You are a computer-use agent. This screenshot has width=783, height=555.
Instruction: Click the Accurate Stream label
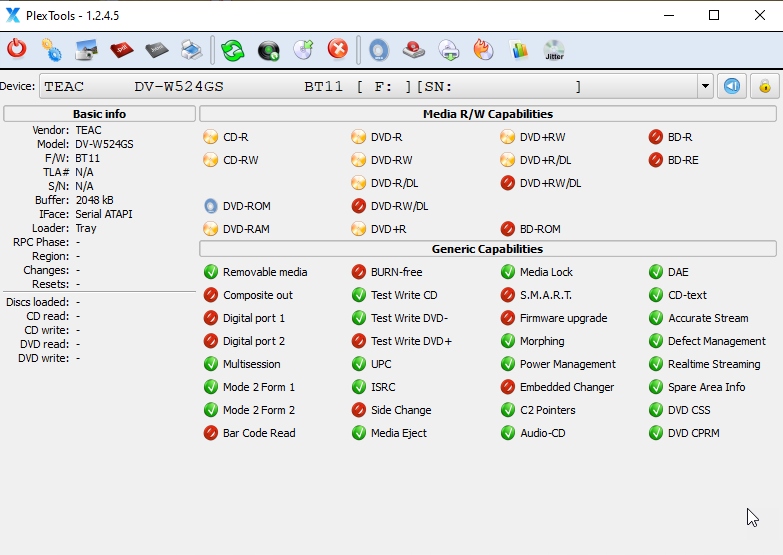(x=708, y=318)
